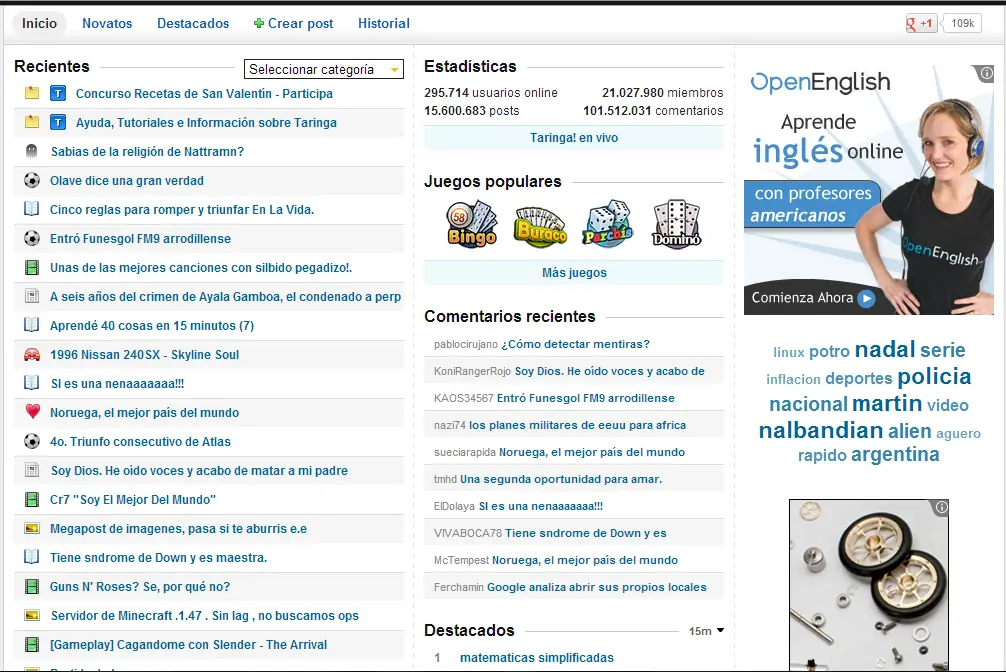
Task: Open the Dominó game icon
Action: pos(676,223)
